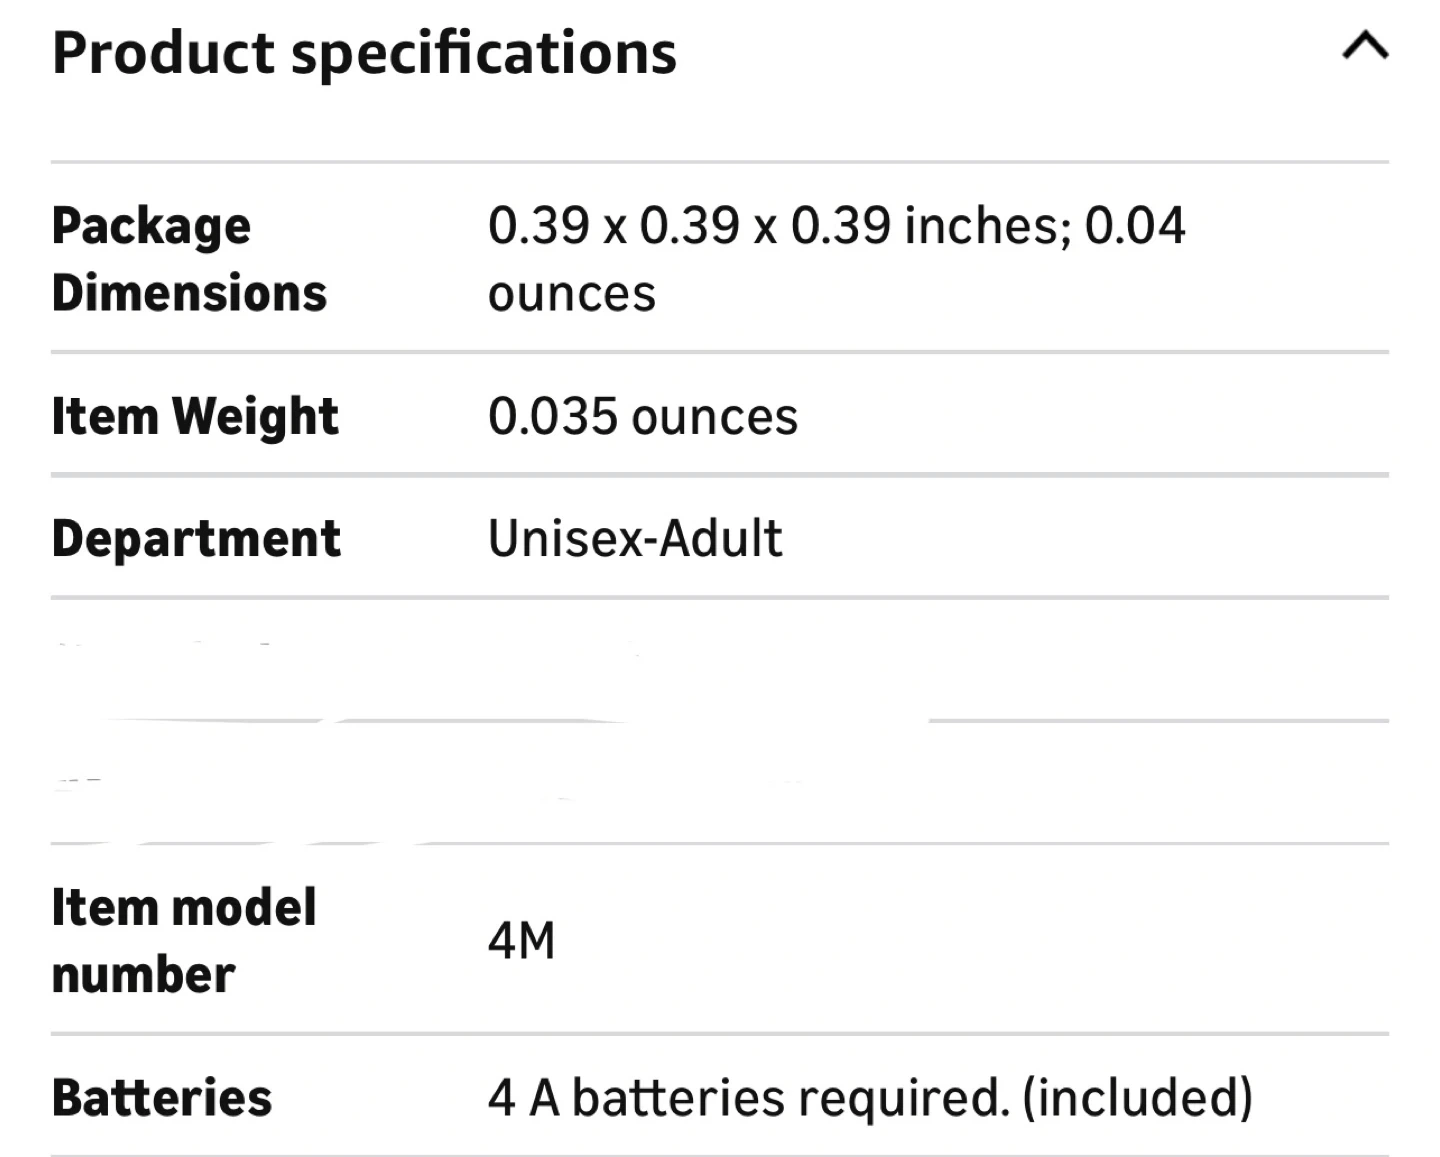
Task: Click the word "number" under Item model
Action: coord(143,976)
